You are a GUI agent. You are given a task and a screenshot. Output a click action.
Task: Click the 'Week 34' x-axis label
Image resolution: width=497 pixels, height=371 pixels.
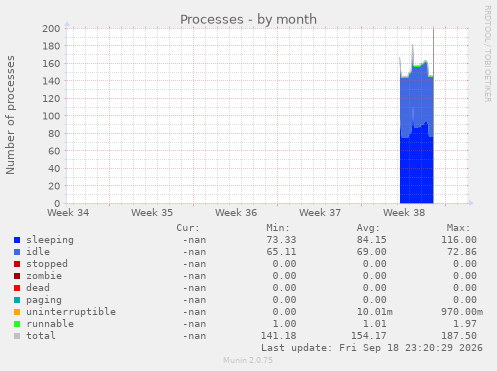point(68,213)
